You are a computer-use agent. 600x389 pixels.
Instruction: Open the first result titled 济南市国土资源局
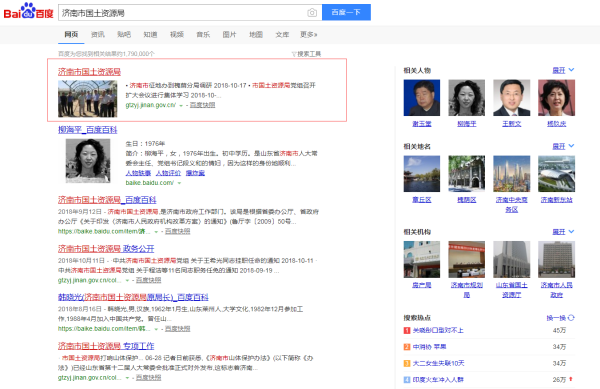point(90,72)
